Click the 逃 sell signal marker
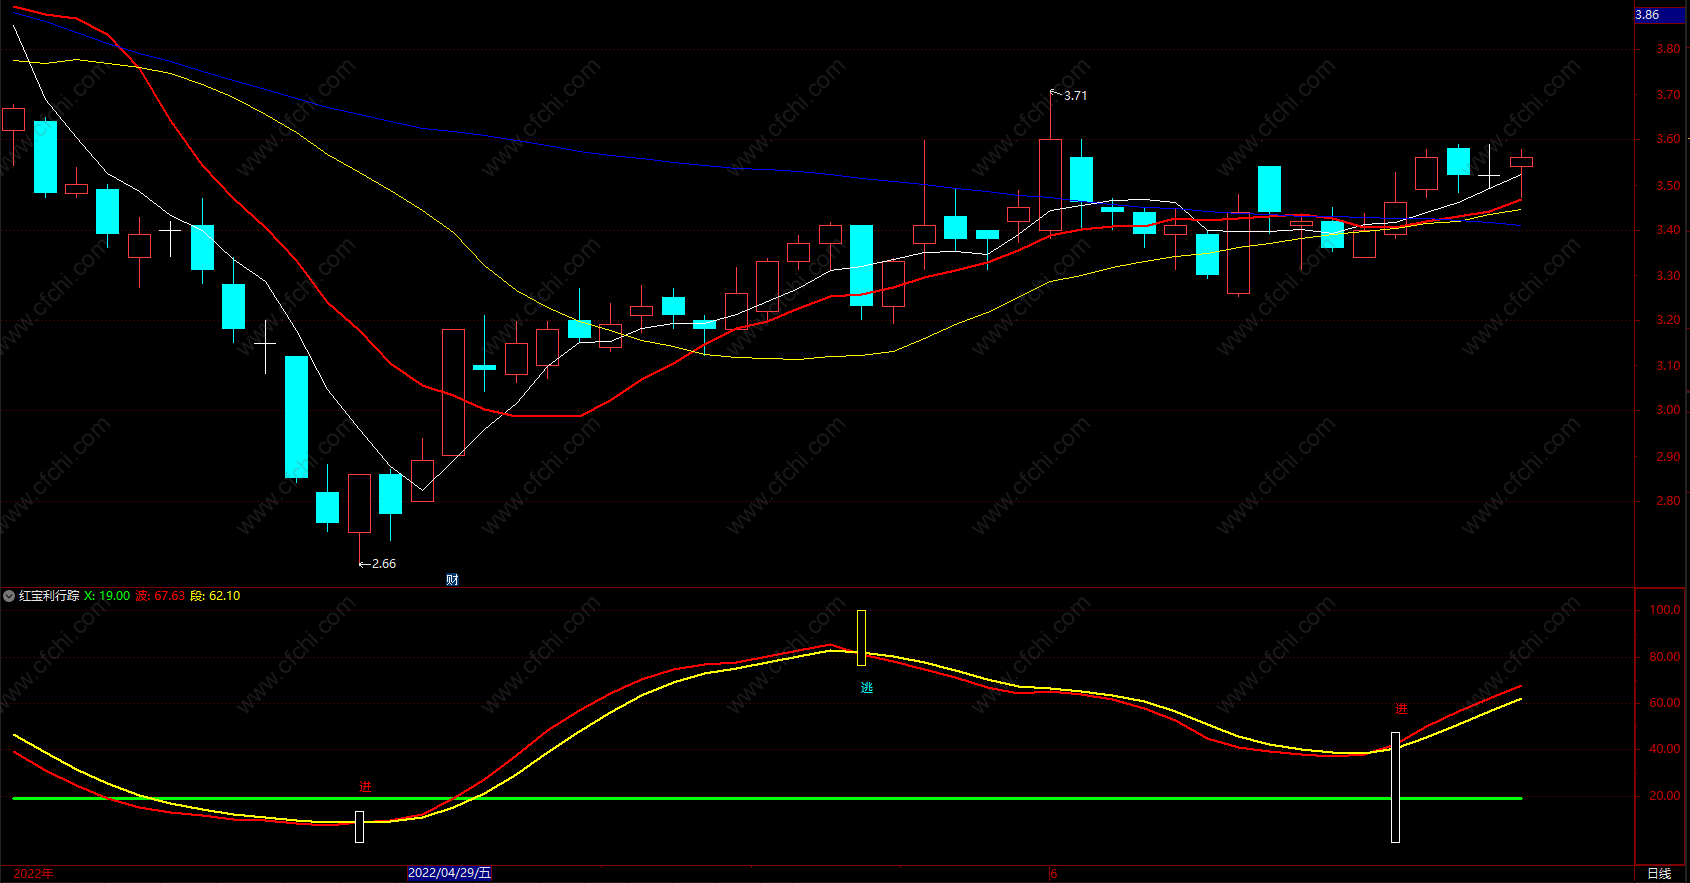 [x=866, y=688]
